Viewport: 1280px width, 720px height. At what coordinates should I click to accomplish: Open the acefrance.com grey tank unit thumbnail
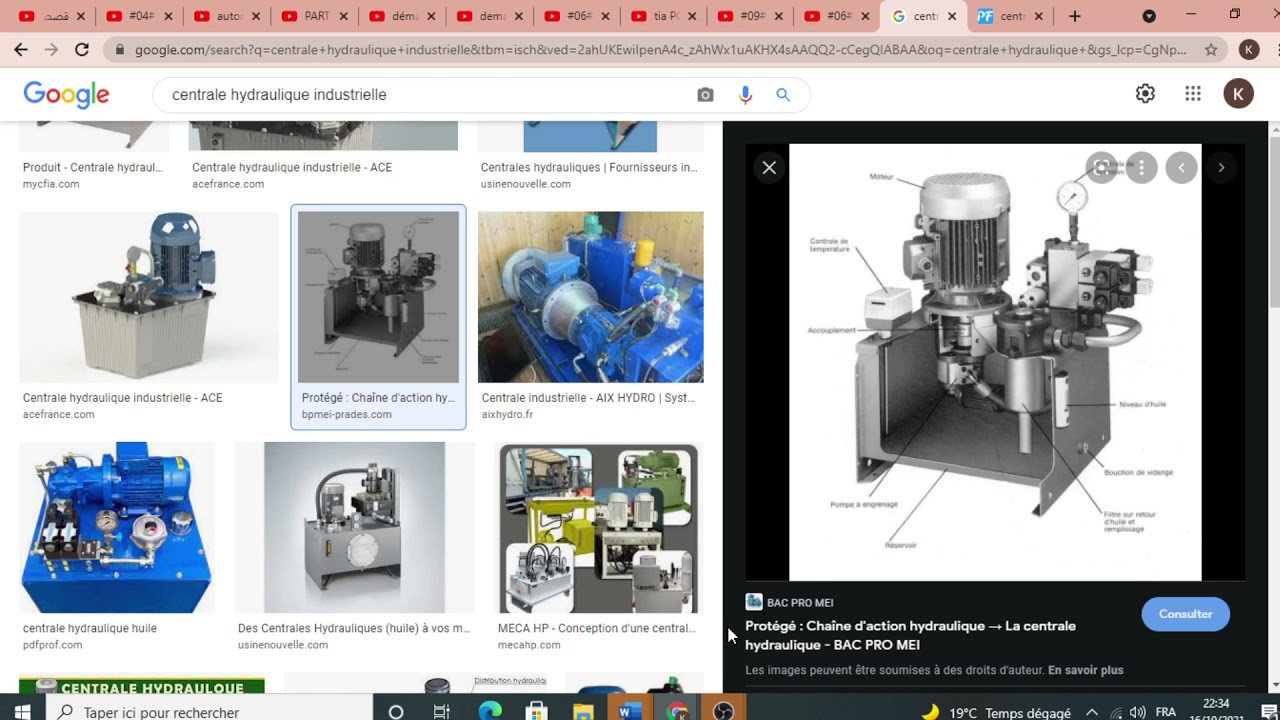tap(149, 297)
